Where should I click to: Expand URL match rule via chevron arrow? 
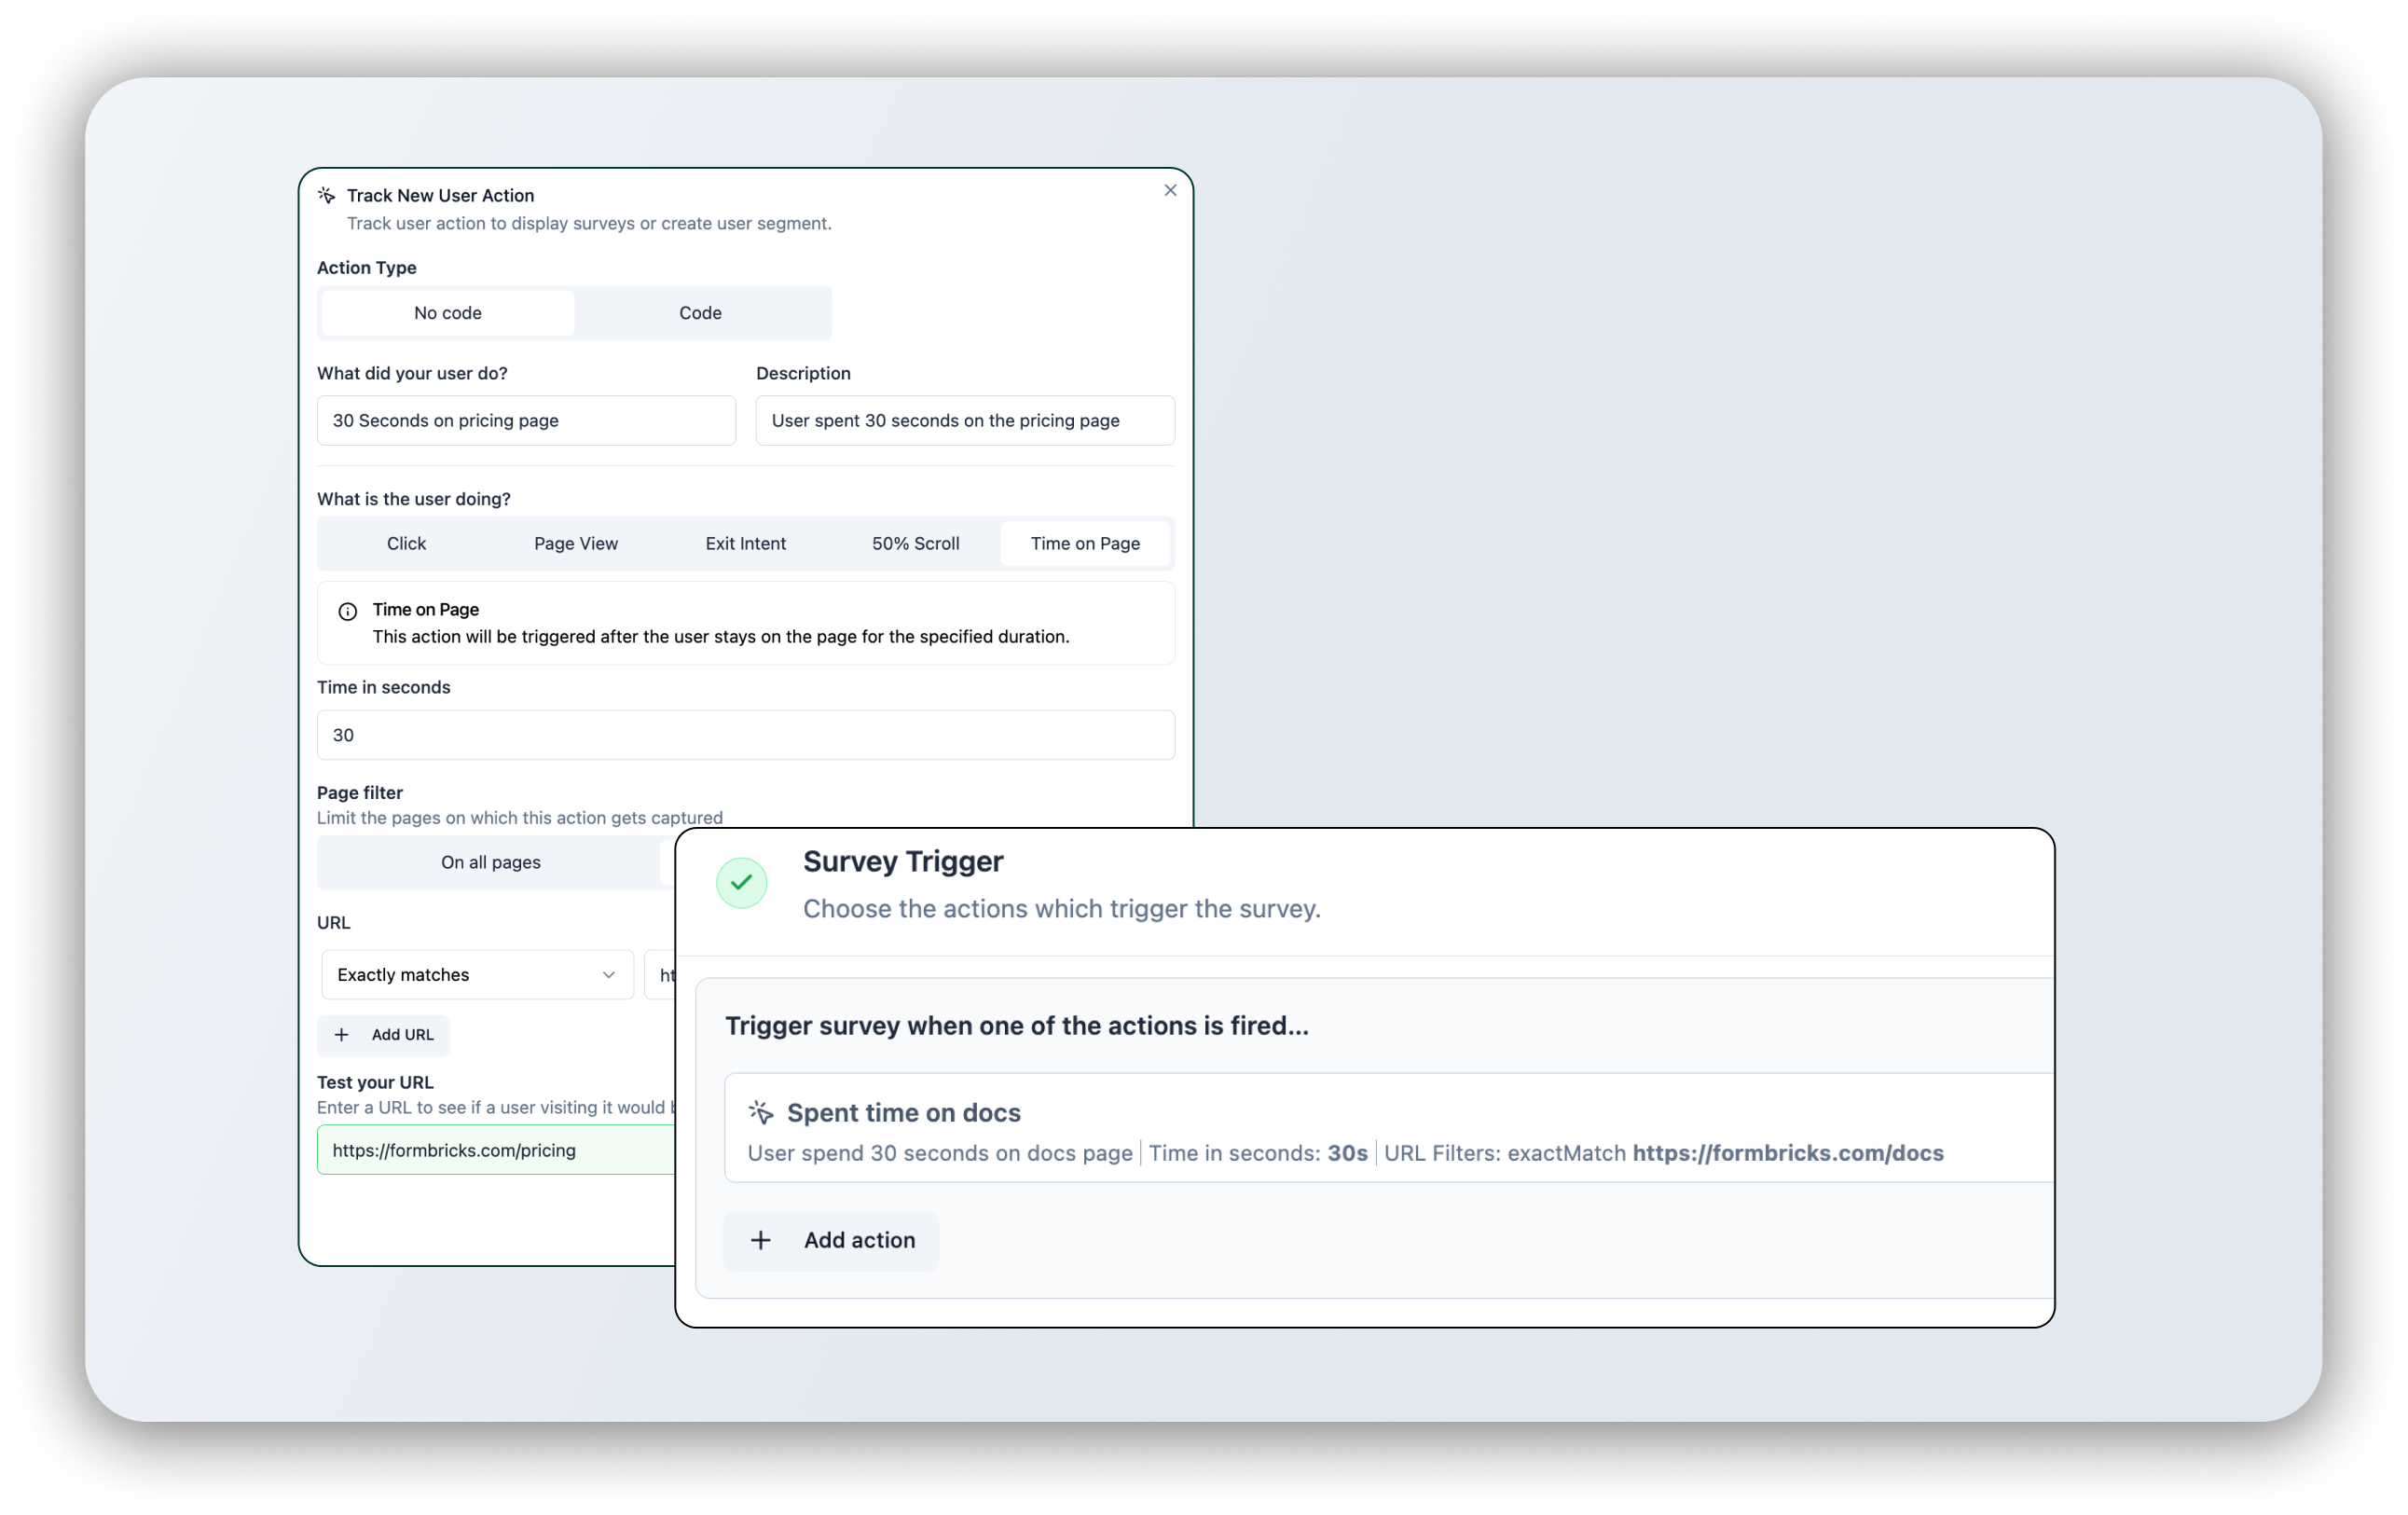608,975
